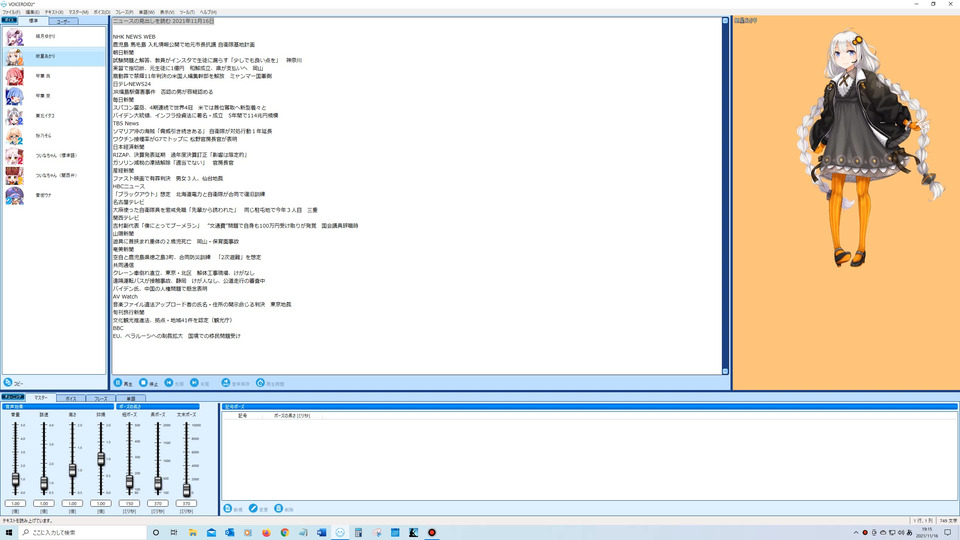Click the 高さ (pitch) slider handle
This screenshot has height=540, width=960.
point(72,470)
